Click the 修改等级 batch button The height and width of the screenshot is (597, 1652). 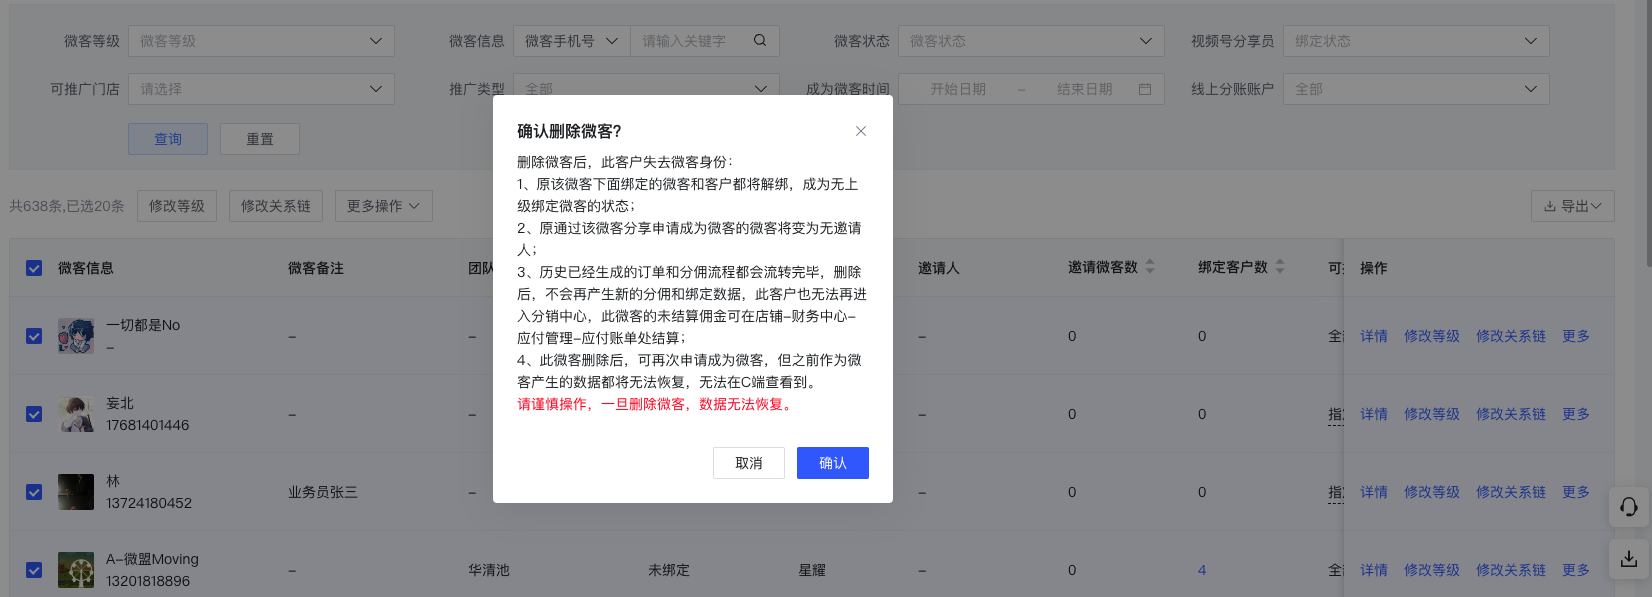[177, 206]
